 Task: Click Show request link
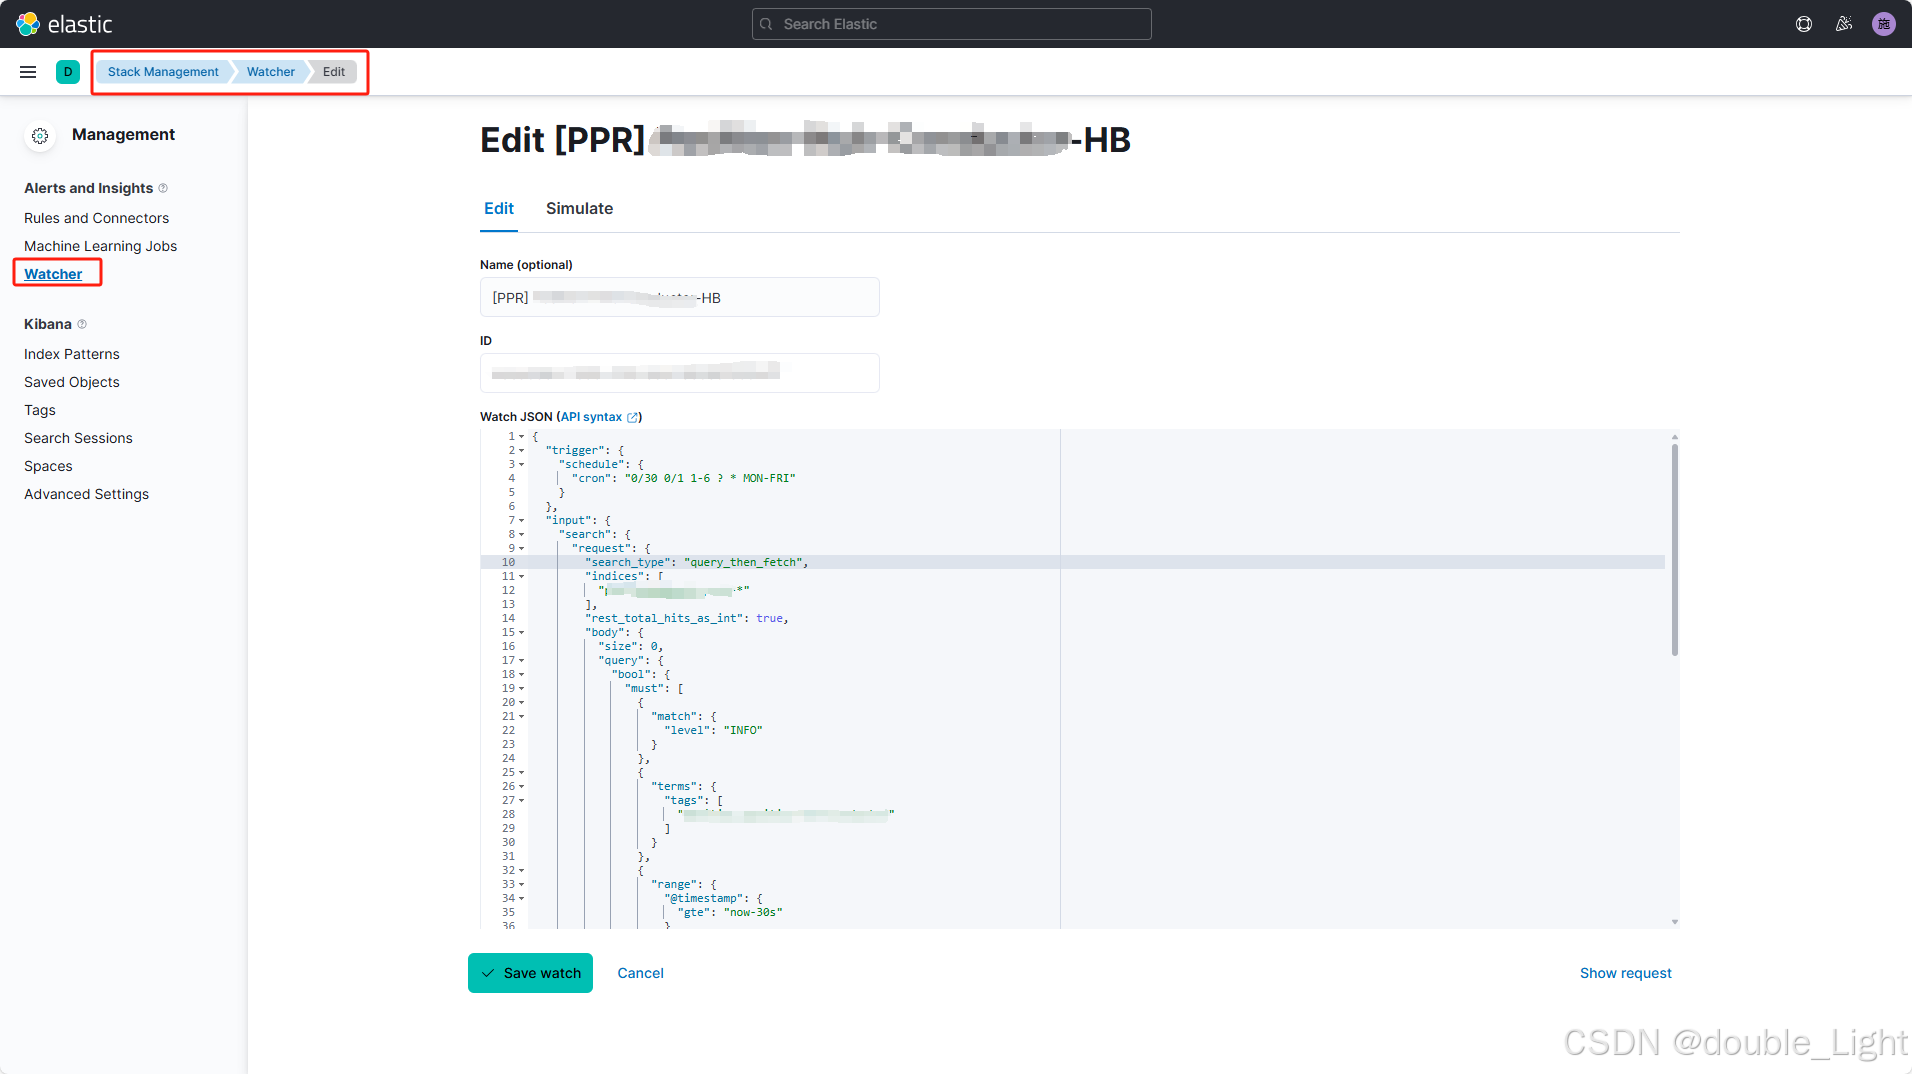1625,973
